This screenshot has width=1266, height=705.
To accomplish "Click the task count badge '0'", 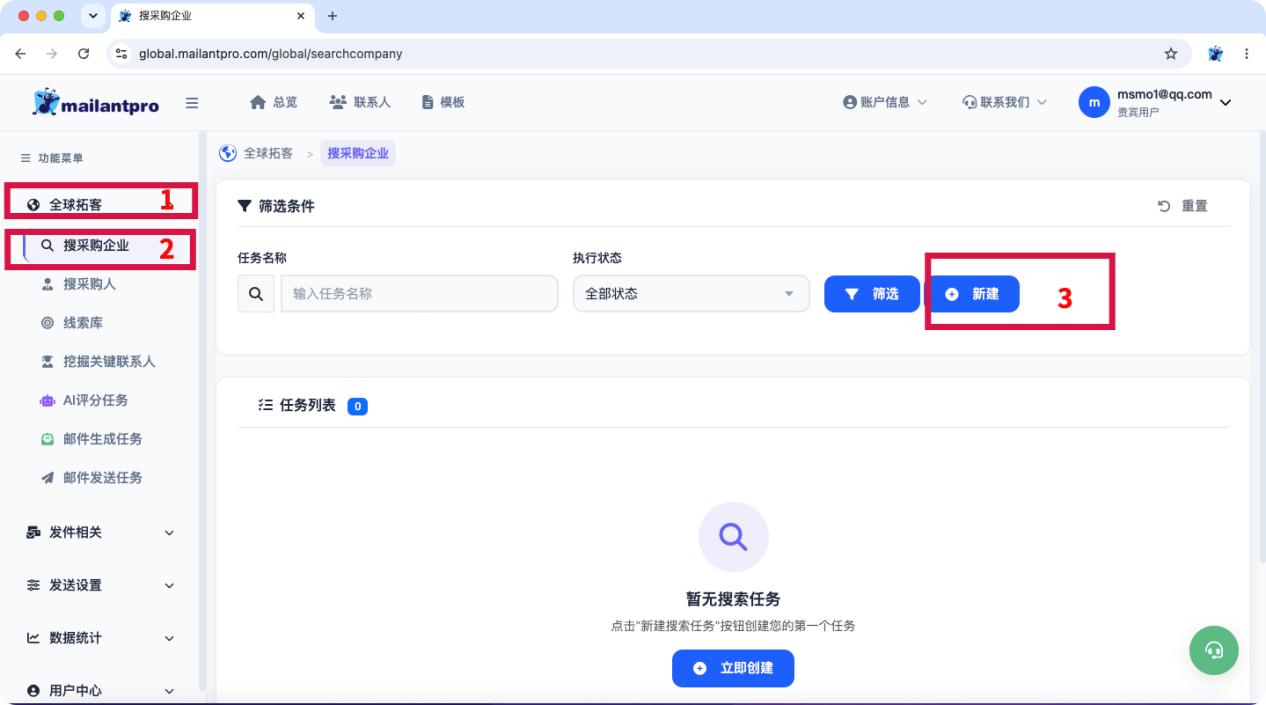I will pos(358,406).
